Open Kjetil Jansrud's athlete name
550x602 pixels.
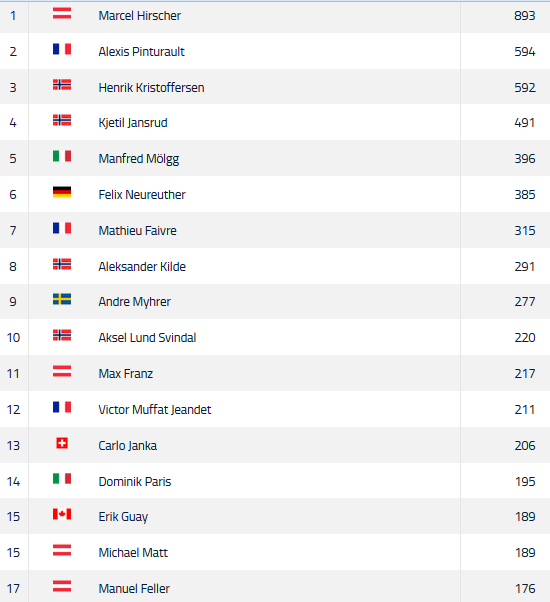pyautogui.click(x=133, y=123)
